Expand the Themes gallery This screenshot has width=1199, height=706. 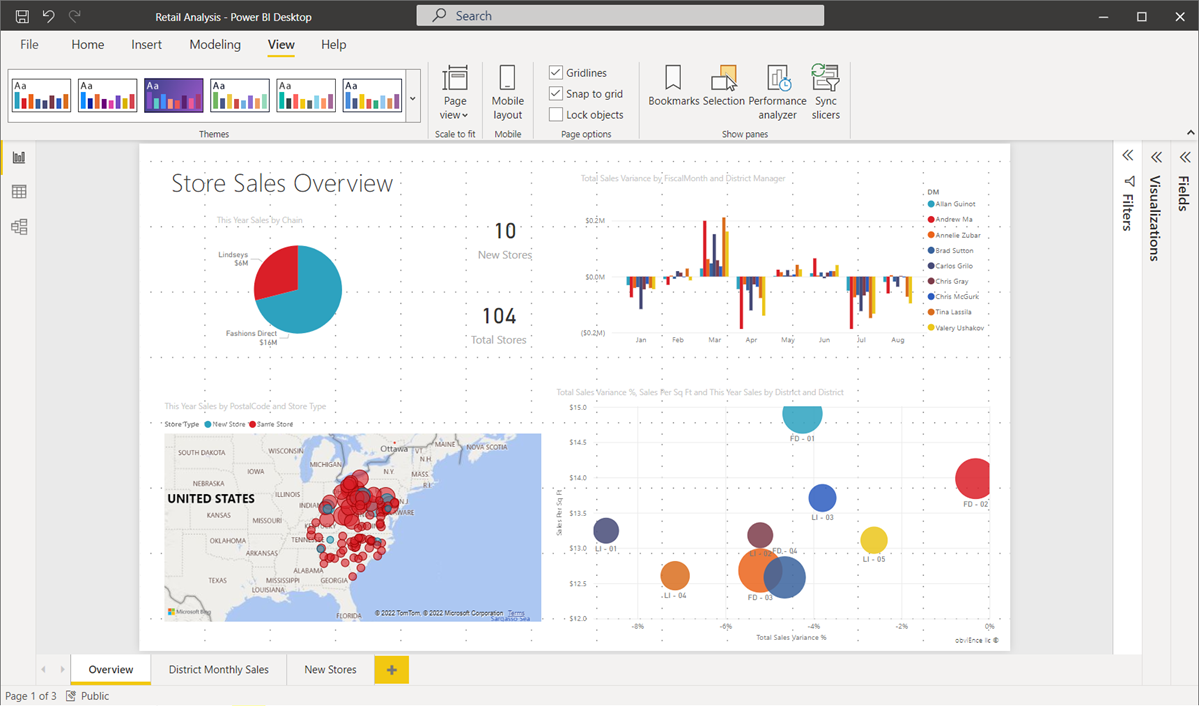point(412,98)
